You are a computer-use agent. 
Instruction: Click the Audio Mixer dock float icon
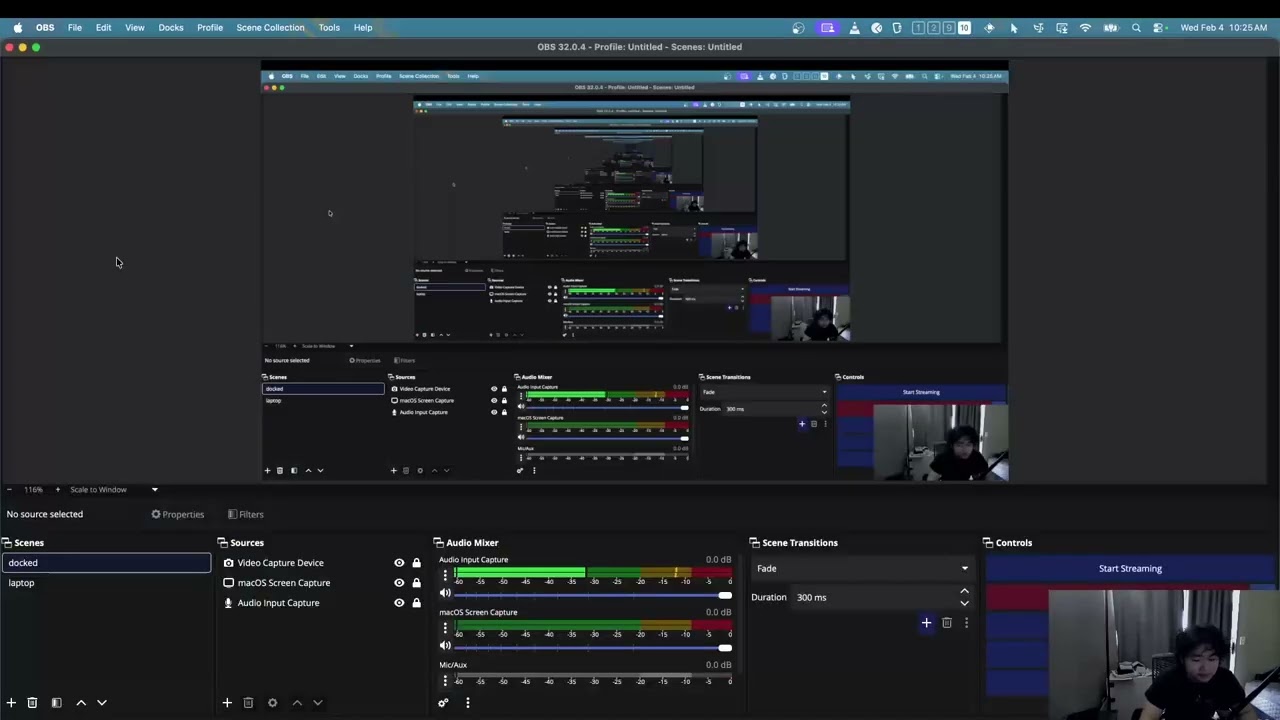[439, 543]
